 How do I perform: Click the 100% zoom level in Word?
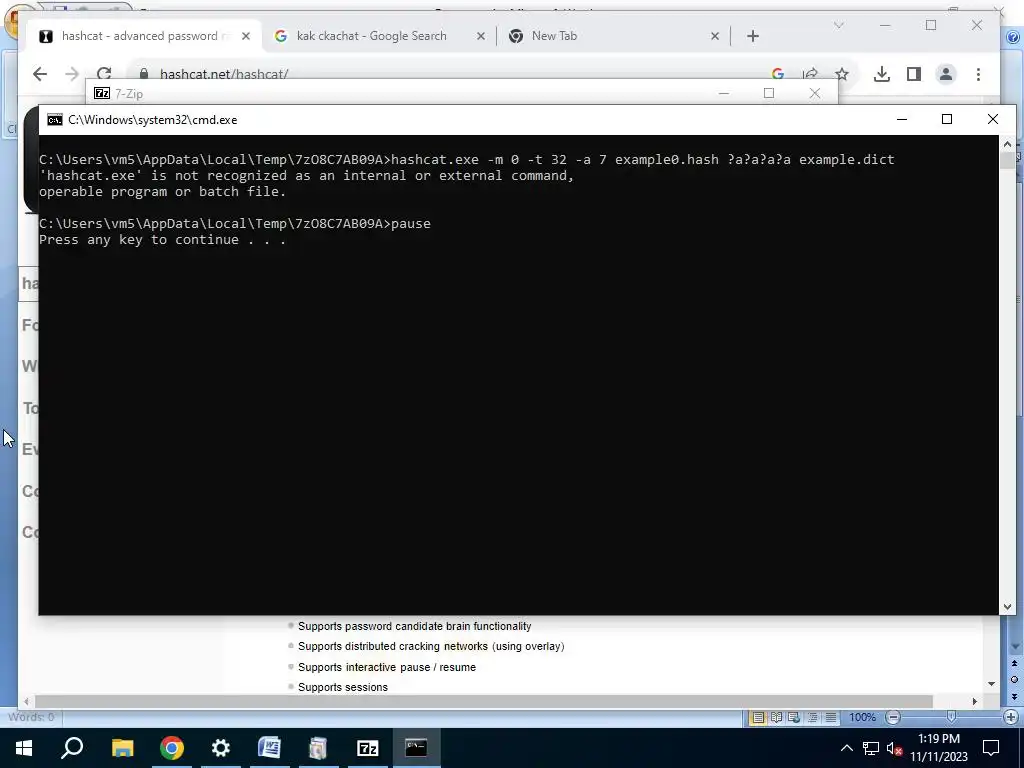[863, 717]
